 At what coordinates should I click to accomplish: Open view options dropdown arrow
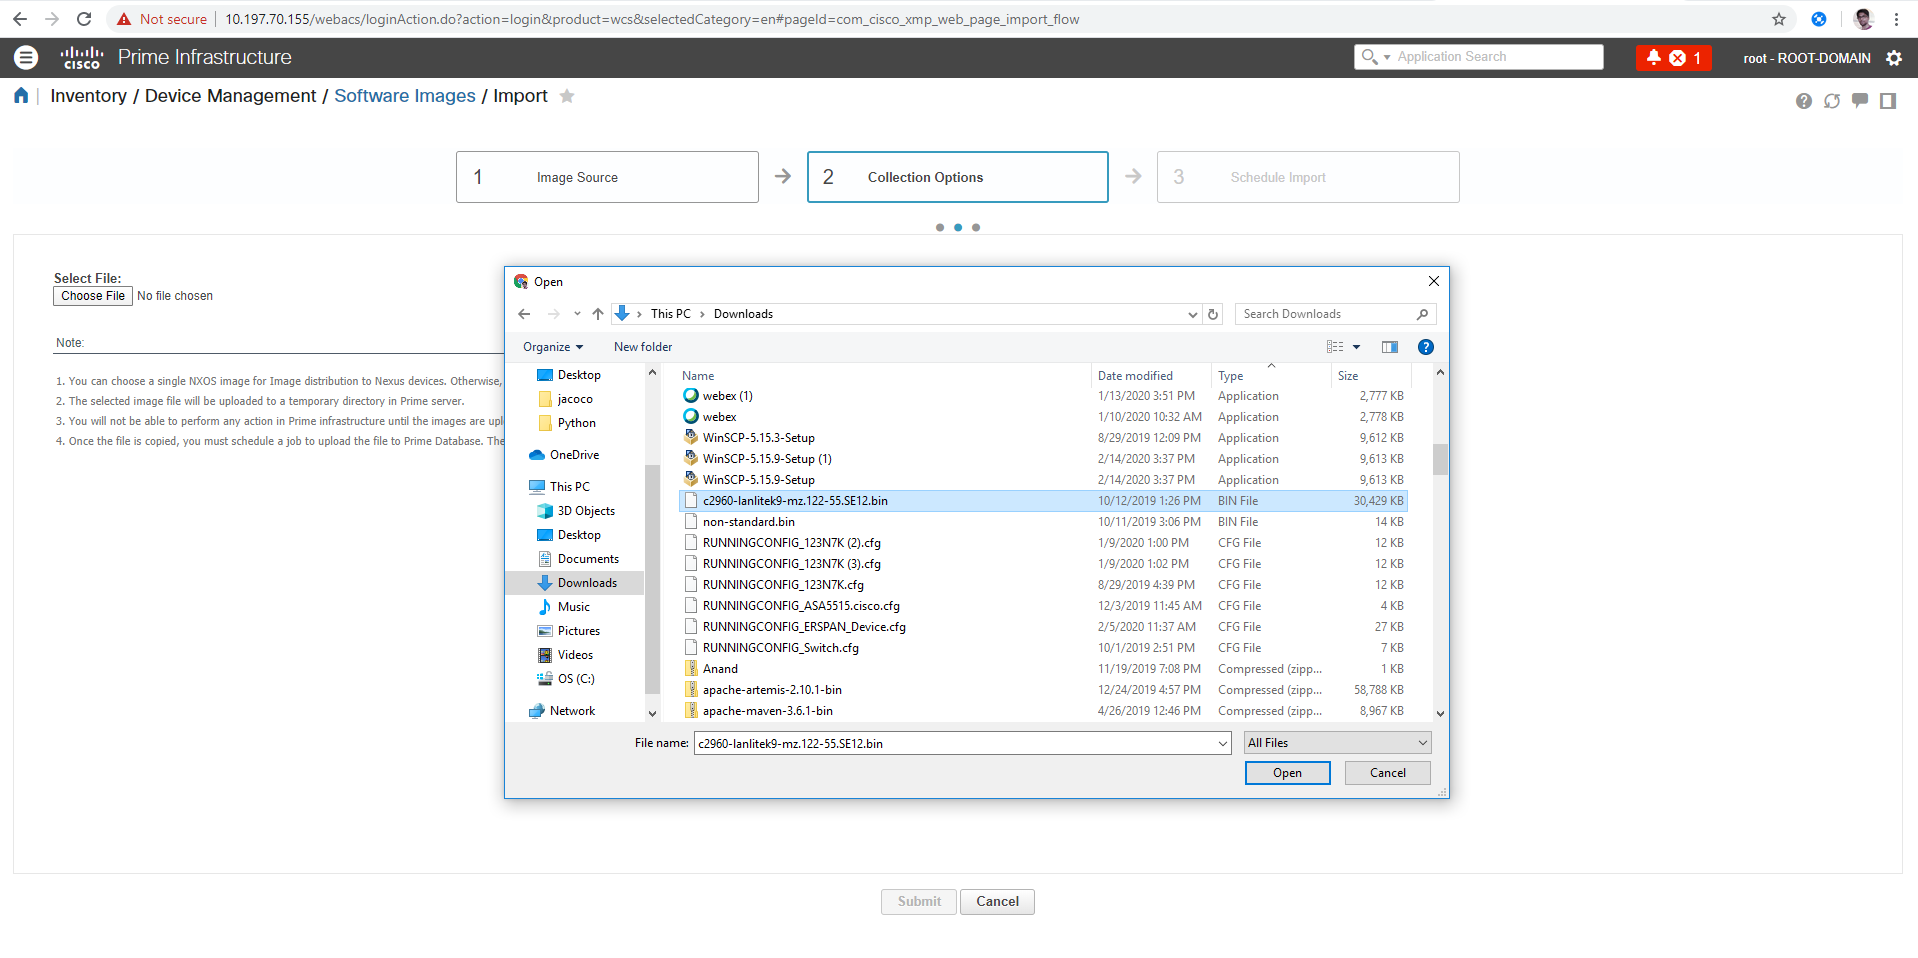pyautogui.click(x=1356, y=347)
